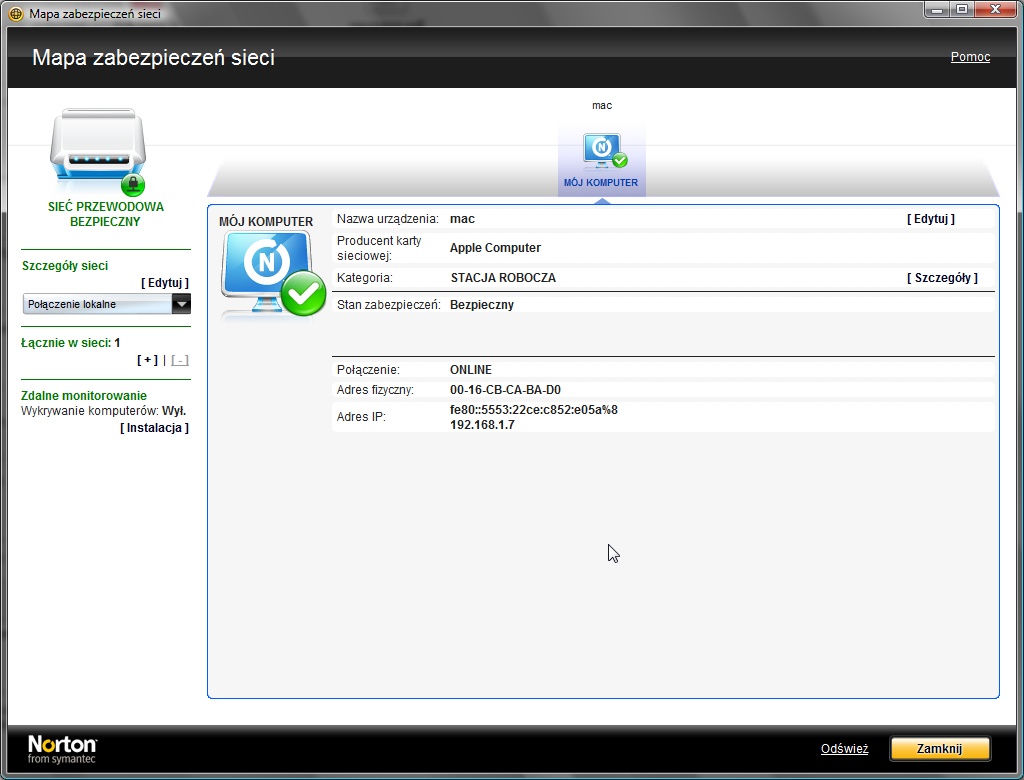Screen dimensions: 1024x780
Task: Click the IP address 192.168.1.7
Action: (483, 425)
